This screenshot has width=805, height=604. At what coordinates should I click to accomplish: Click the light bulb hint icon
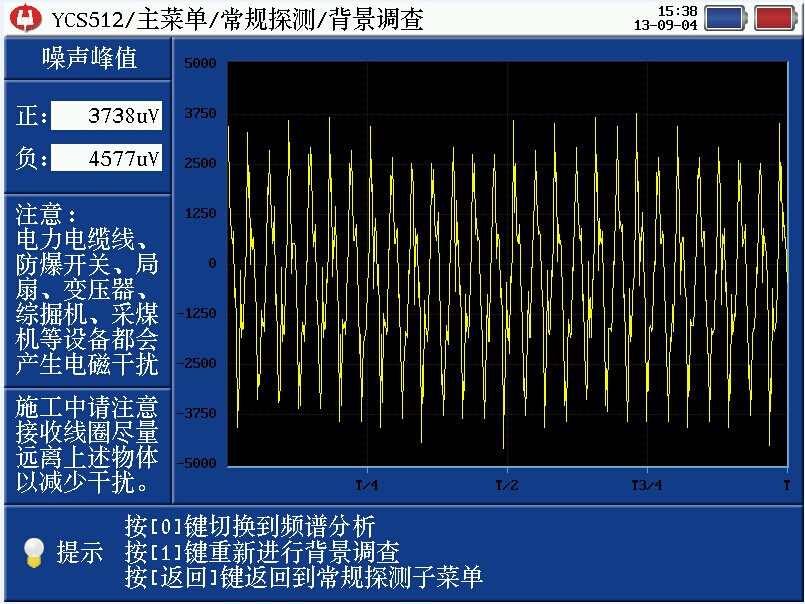tap(34, 551)
